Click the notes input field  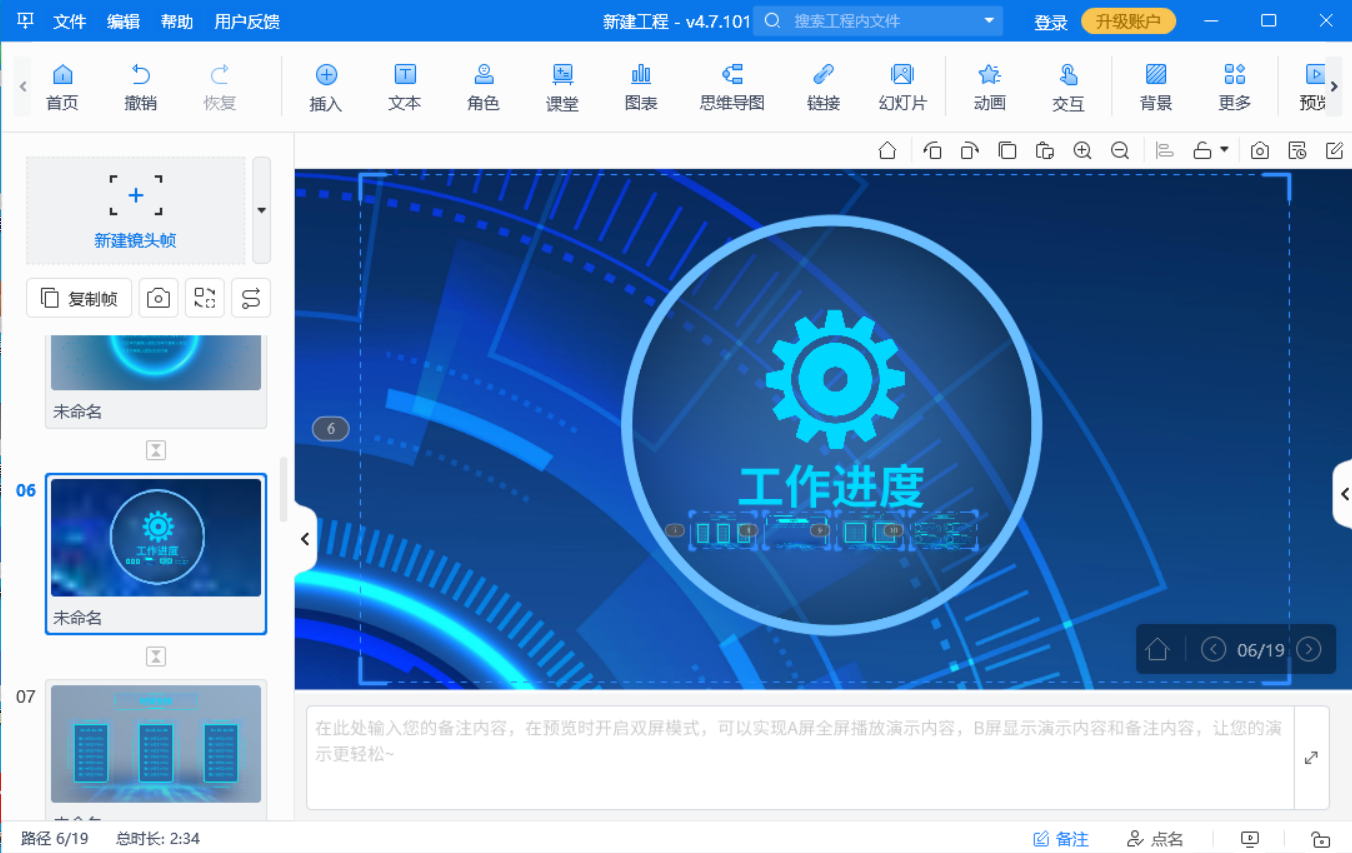coord(799,758)
